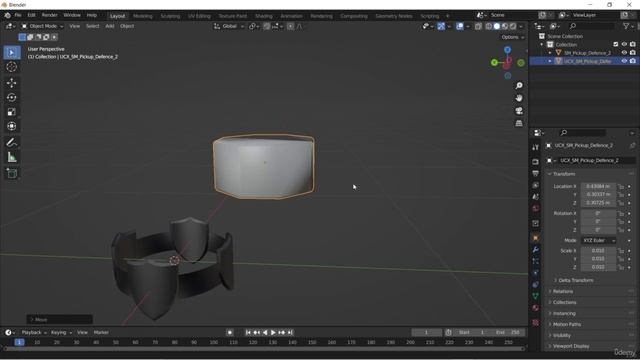
Task: Click the Blender logo menu icon
Action: pyautogui.click(x=7, y=15)
